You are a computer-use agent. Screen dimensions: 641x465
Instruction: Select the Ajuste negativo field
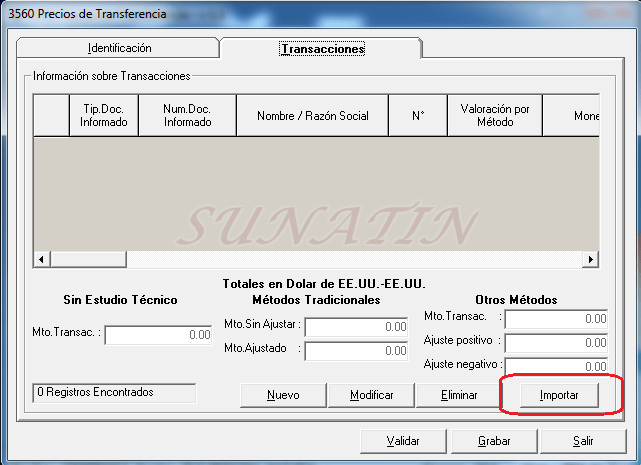coord(556,366)
